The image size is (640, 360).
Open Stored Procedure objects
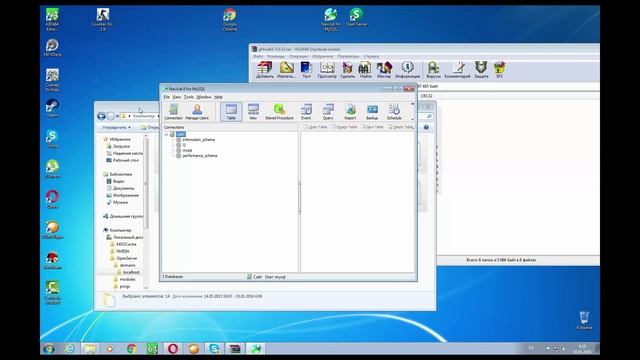pyautogui.click(x=279, y=111)
